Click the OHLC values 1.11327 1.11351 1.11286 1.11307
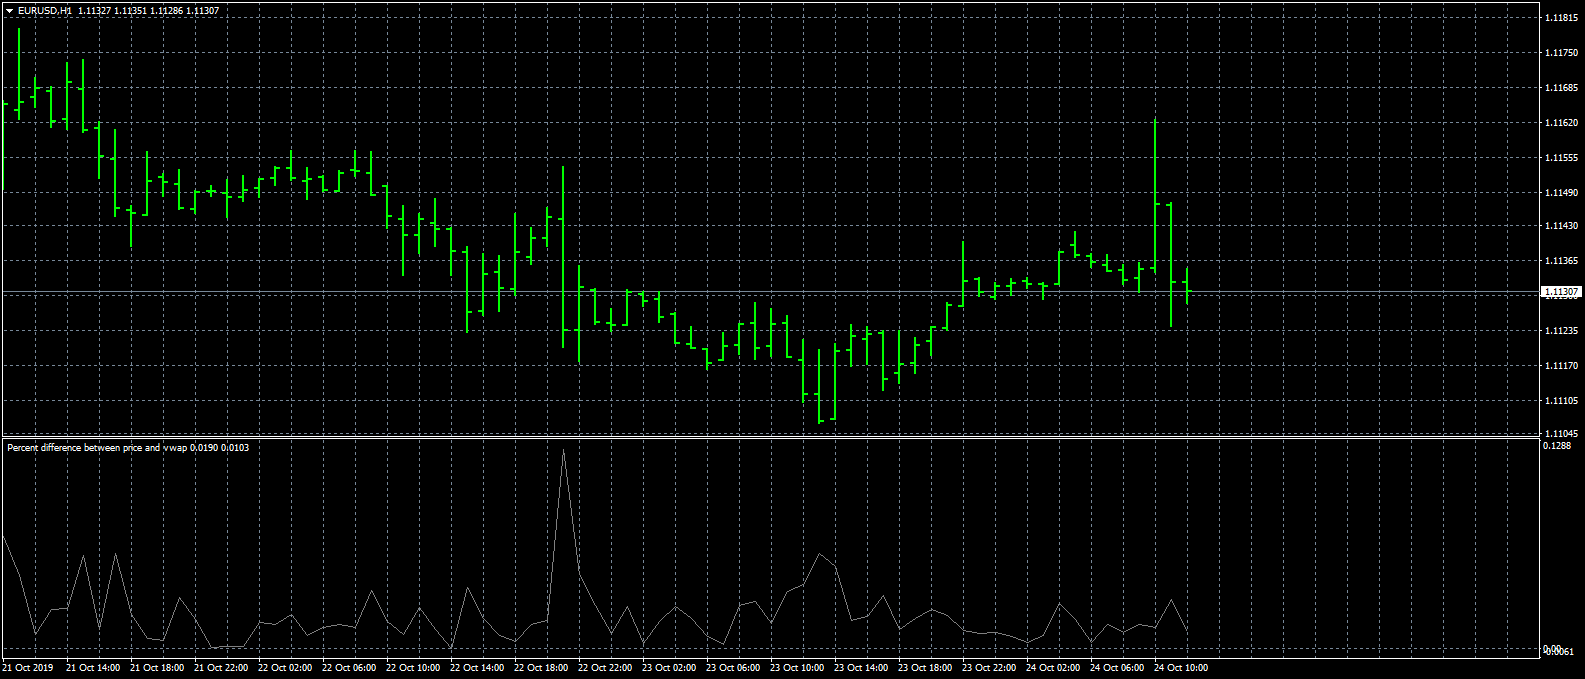Image resolution: width=1585 pixels, height=679 pixels. pos(149,11)
